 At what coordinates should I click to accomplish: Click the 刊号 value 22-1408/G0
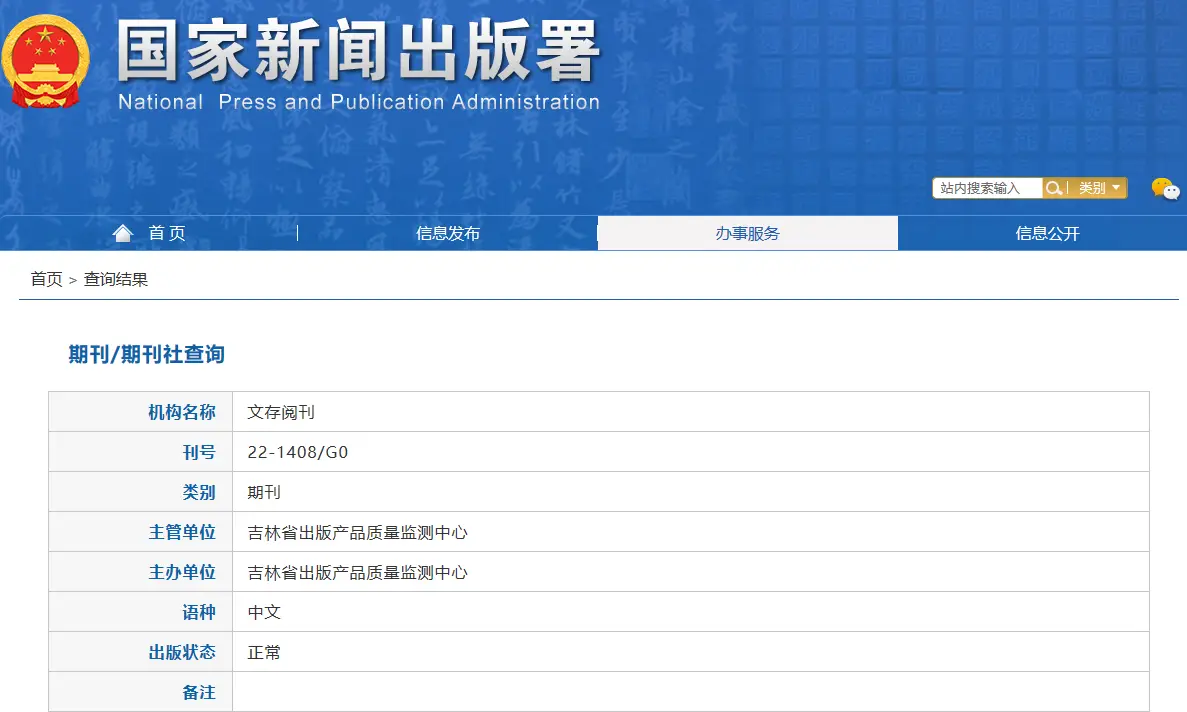click(297, 452)
